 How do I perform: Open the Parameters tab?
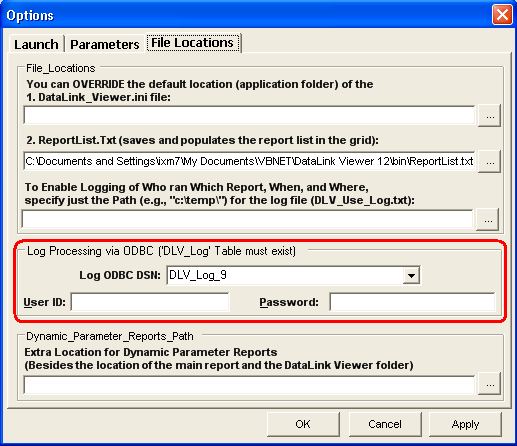click(x=105, y=44)
